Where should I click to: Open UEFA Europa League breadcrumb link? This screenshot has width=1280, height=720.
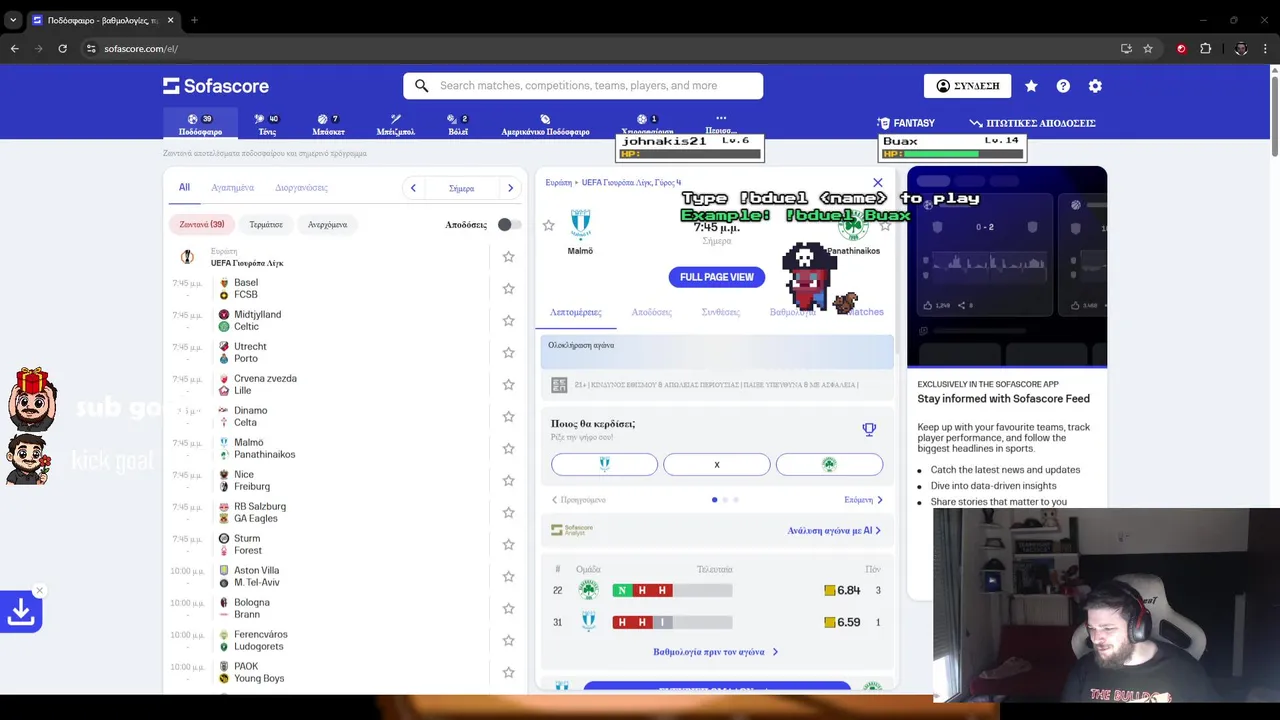pos(630,183)
